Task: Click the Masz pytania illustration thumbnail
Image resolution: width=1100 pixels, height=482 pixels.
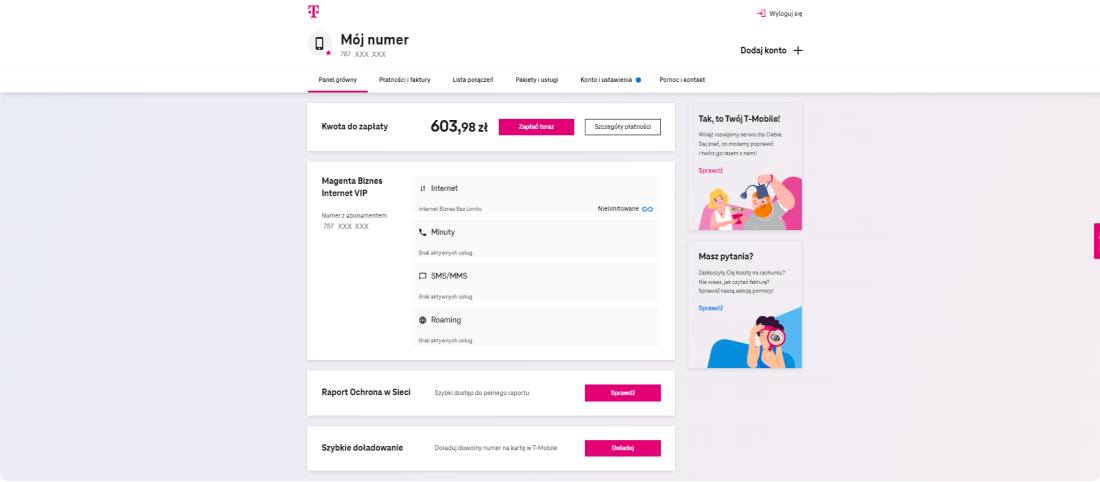Action: (755, 340)
